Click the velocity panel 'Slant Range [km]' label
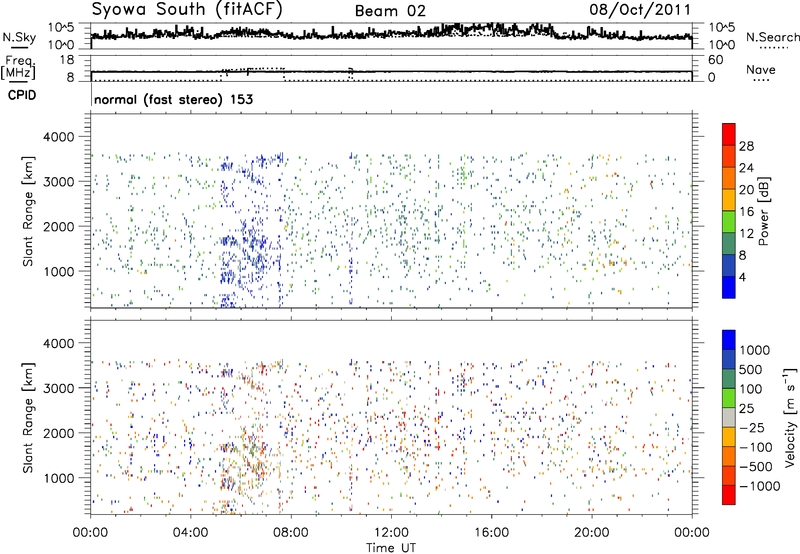This screenshot has height=554, width=800. click(x=28, y=418)
